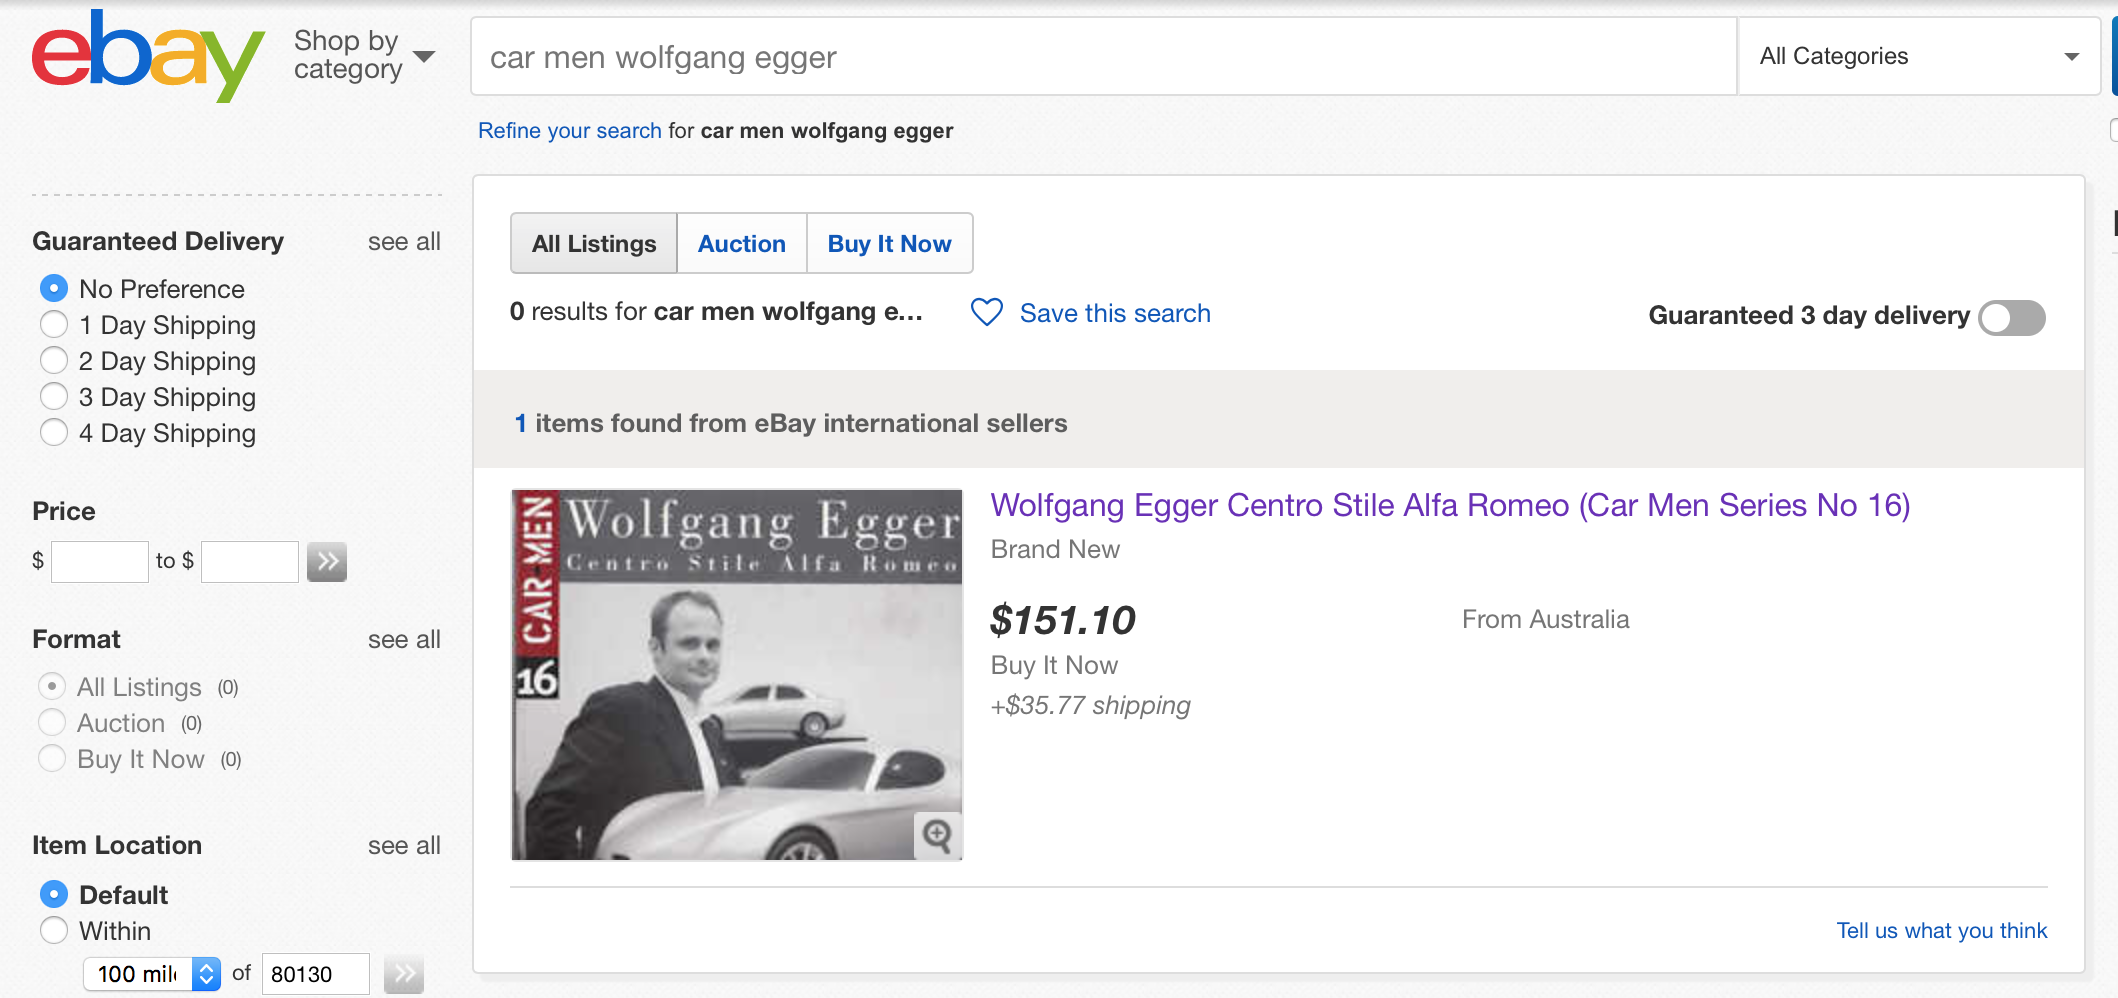Screen dimensions: 2118x998
Task: Click the arrow button to apply price range
Action: pyautogui.click(x=327, y=561)
